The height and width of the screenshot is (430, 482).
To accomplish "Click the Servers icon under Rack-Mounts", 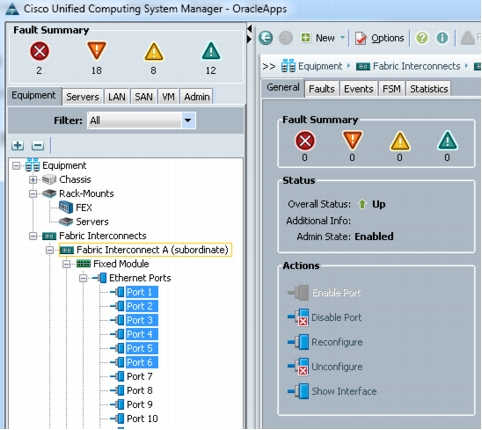I will (x=66, y=221).
